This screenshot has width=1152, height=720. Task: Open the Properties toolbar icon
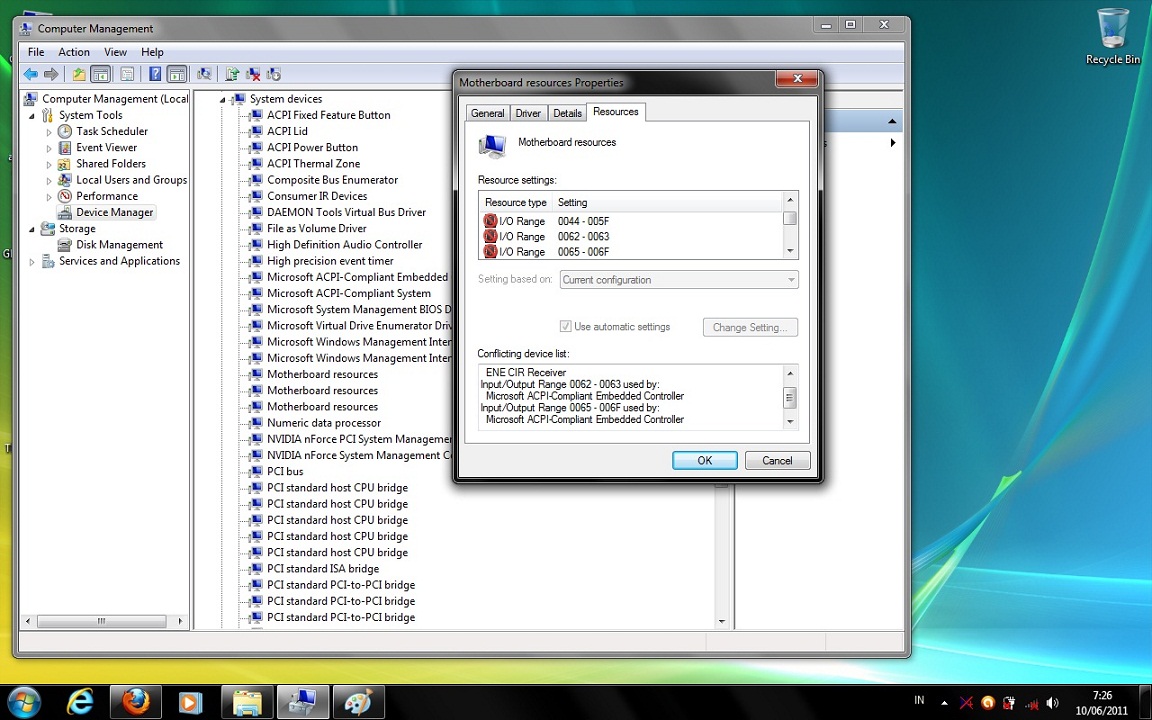[127, 74]
